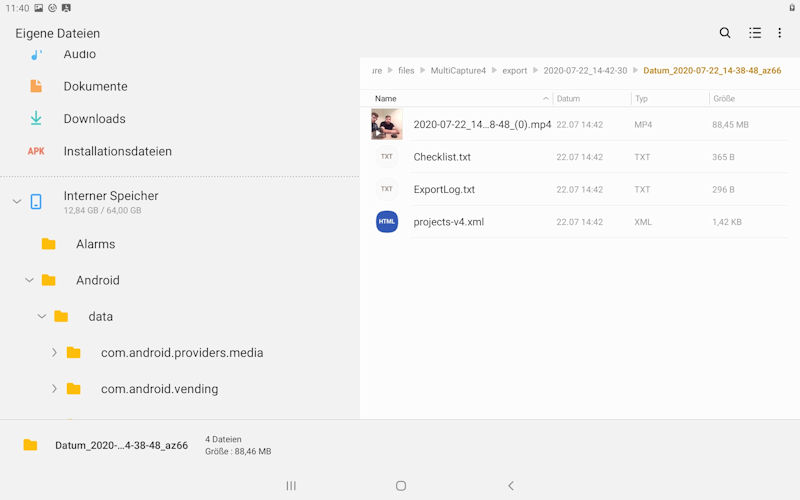This screenshot has width=800, height=500.
Task: Sort files by Name column header
Action: 386,99
